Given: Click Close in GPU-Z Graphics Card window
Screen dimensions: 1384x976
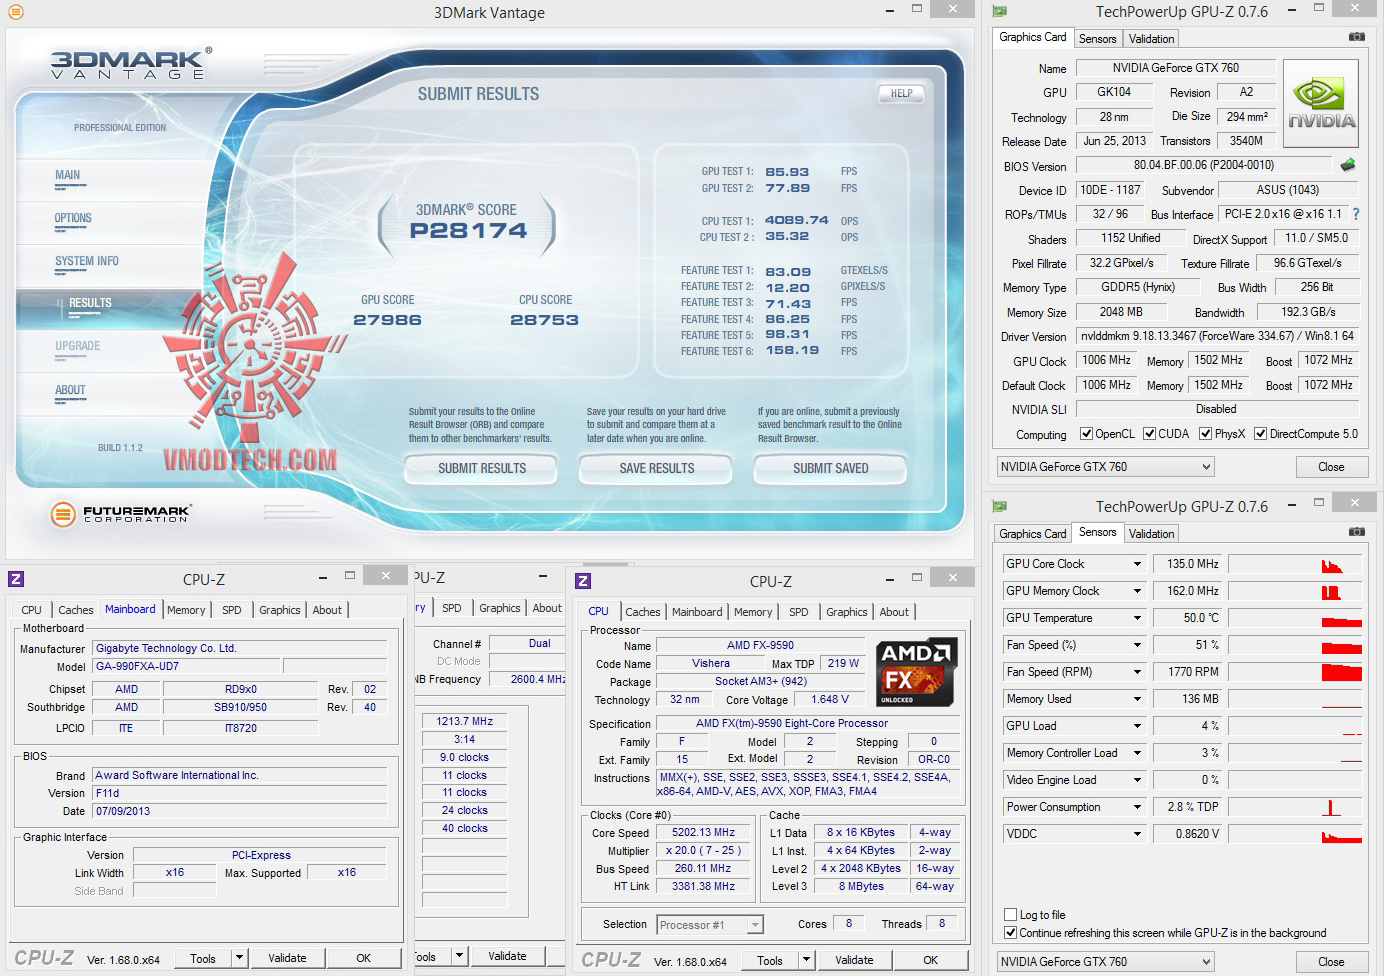Looking at the screenshot, I should tap(1331, 467).
